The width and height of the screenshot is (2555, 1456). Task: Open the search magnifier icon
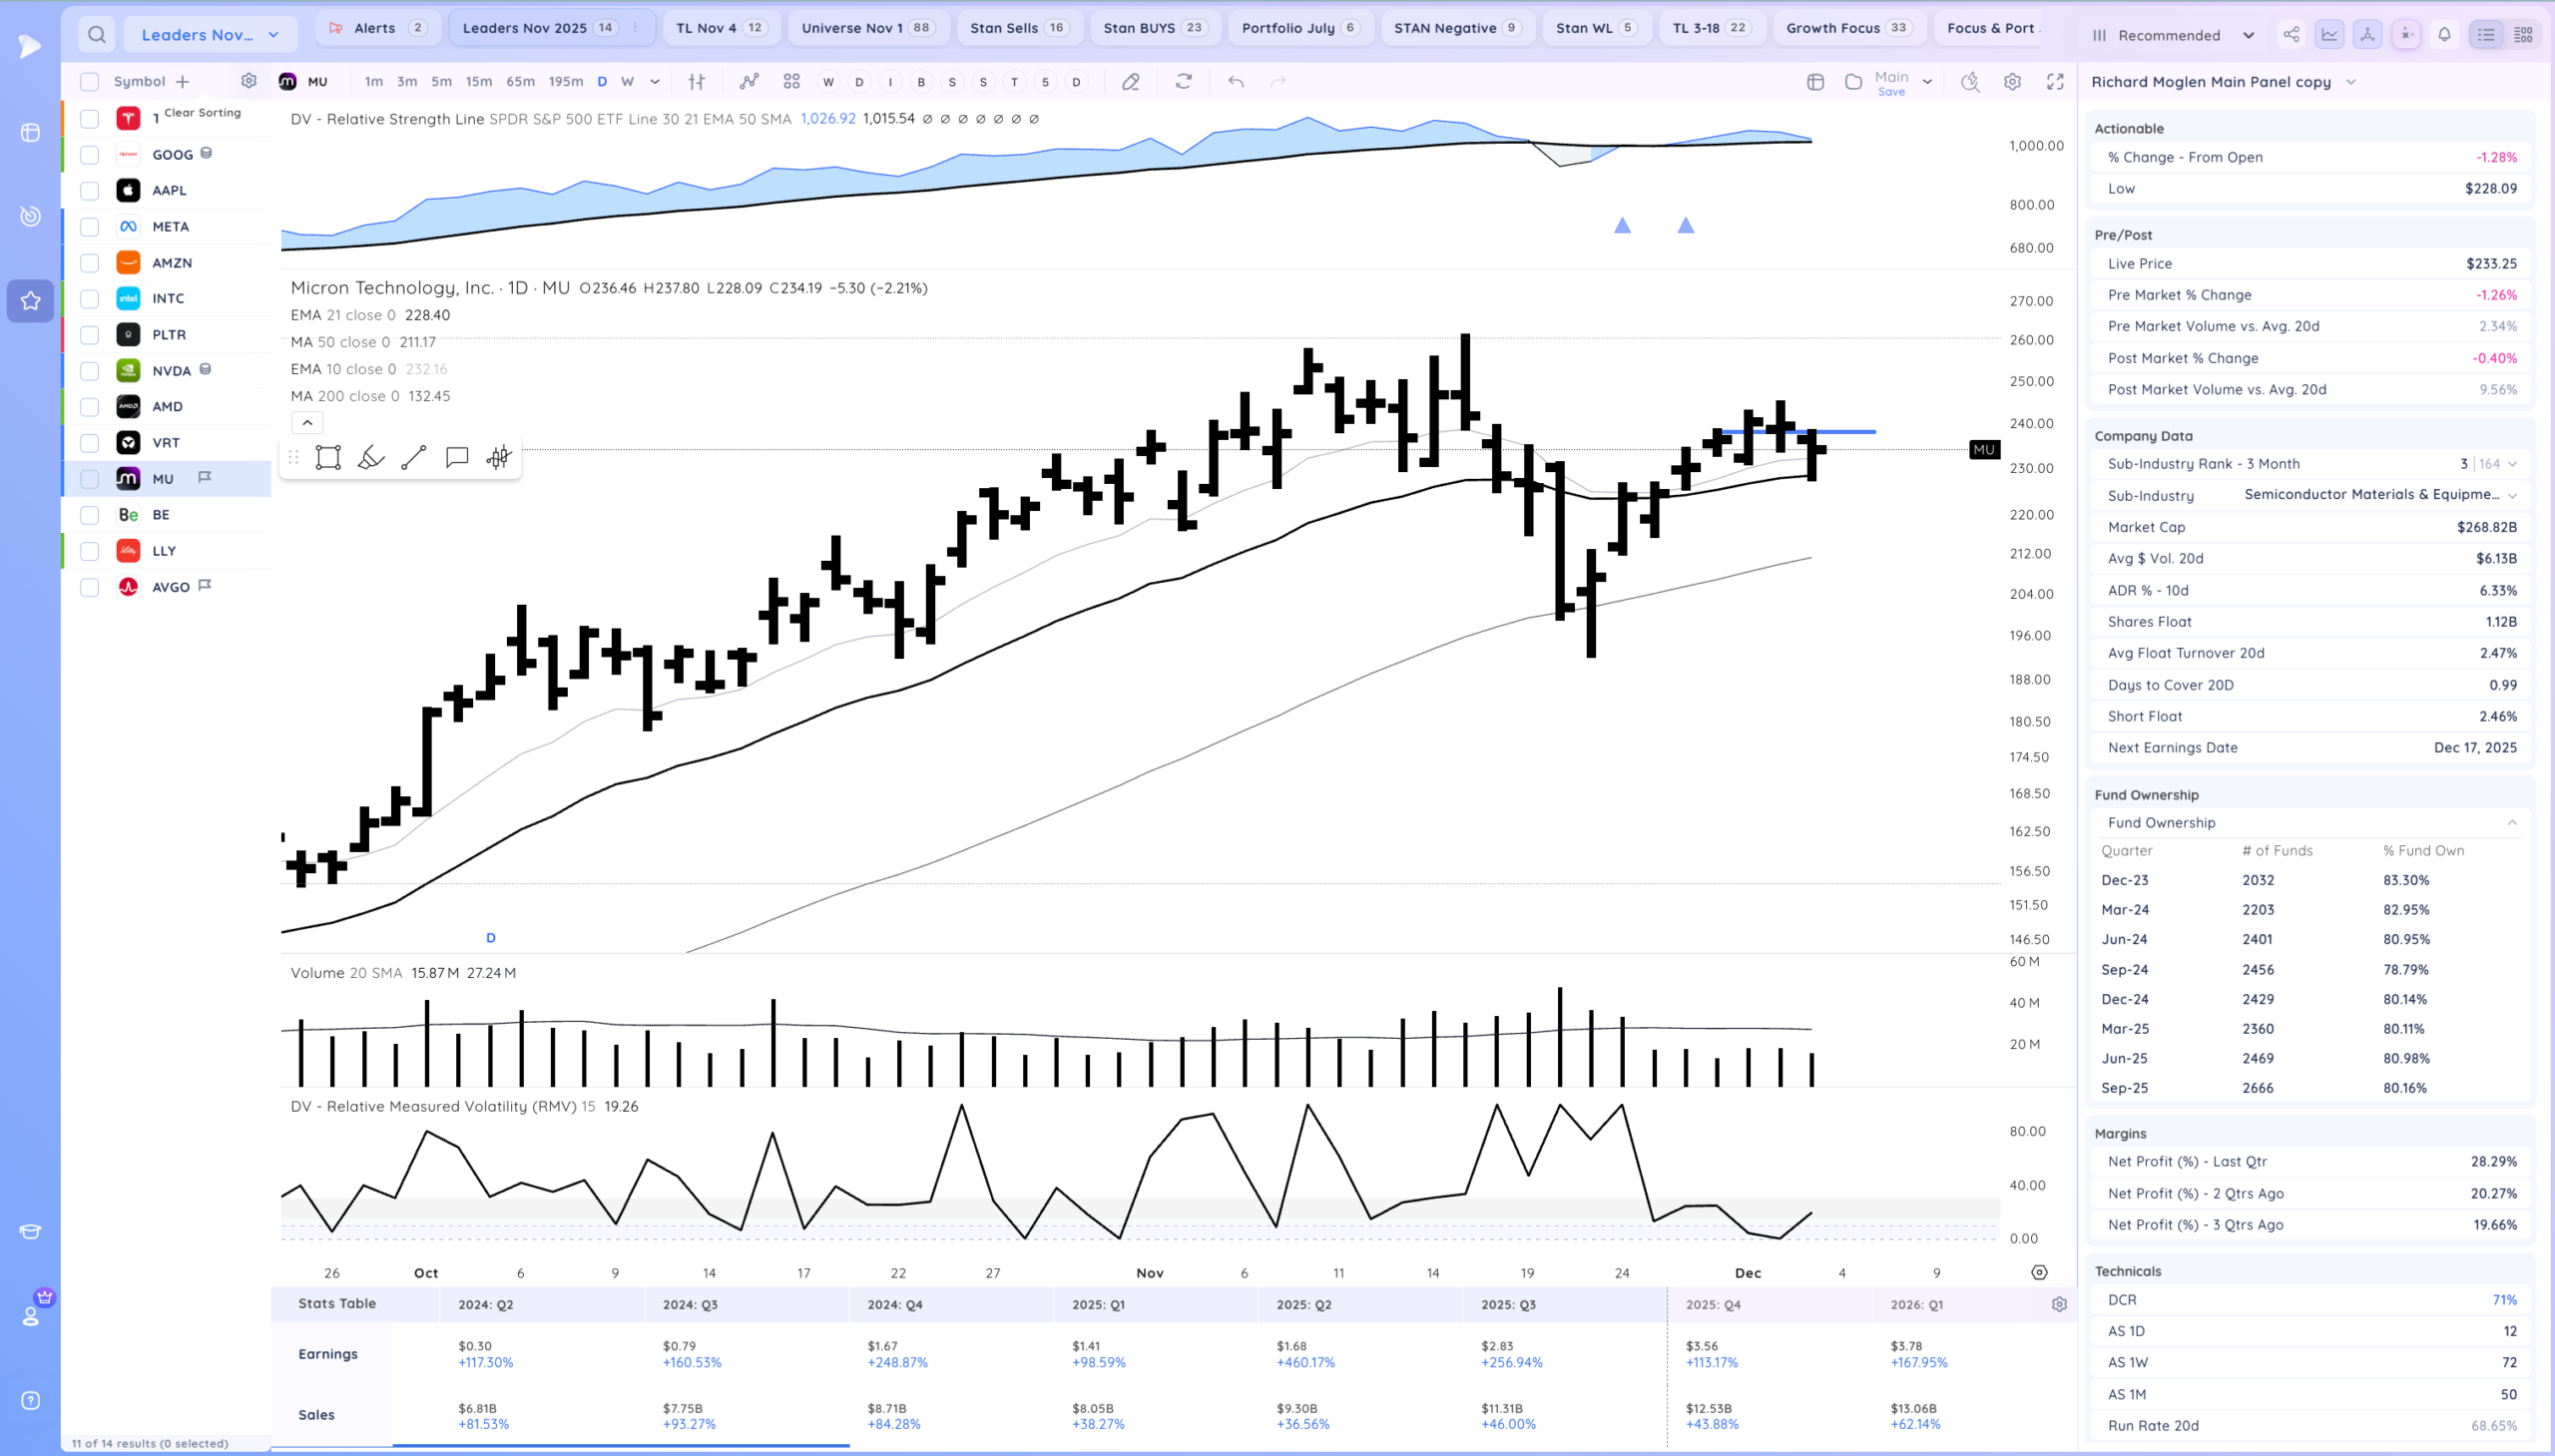pos(96,35)
